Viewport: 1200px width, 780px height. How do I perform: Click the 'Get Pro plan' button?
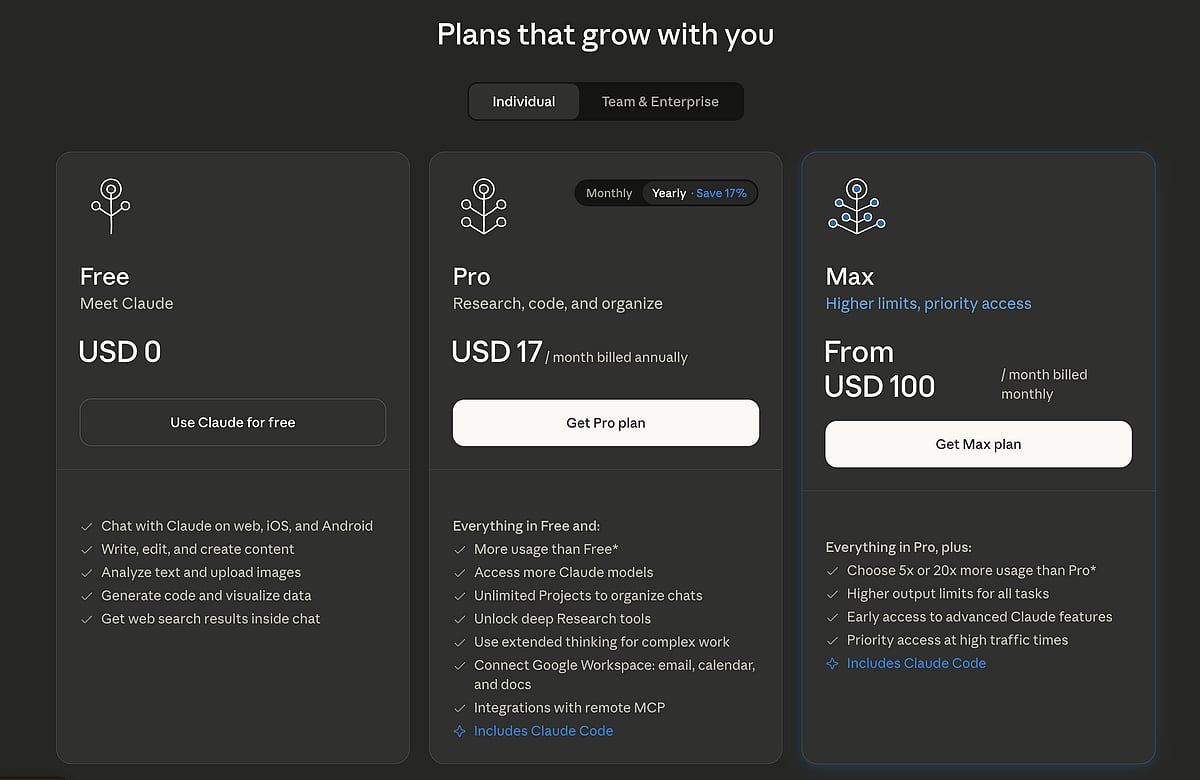(606, 423)
